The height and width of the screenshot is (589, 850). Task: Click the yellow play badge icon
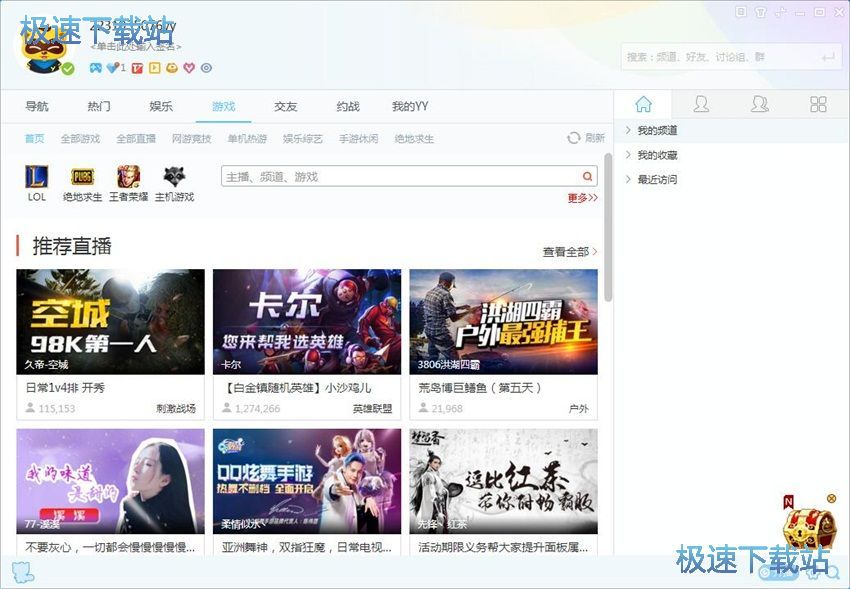tap(154, 68)
